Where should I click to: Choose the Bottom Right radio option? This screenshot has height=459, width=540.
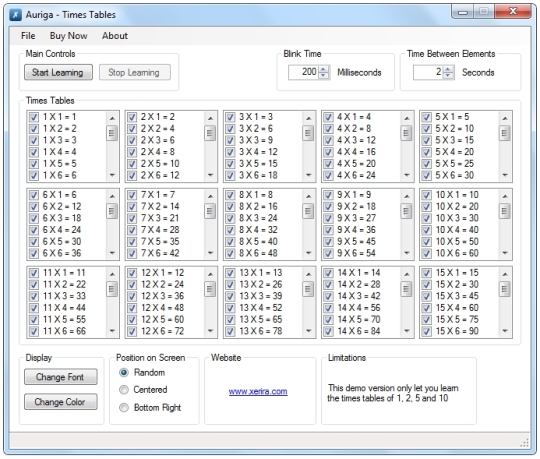pos(124,408)
